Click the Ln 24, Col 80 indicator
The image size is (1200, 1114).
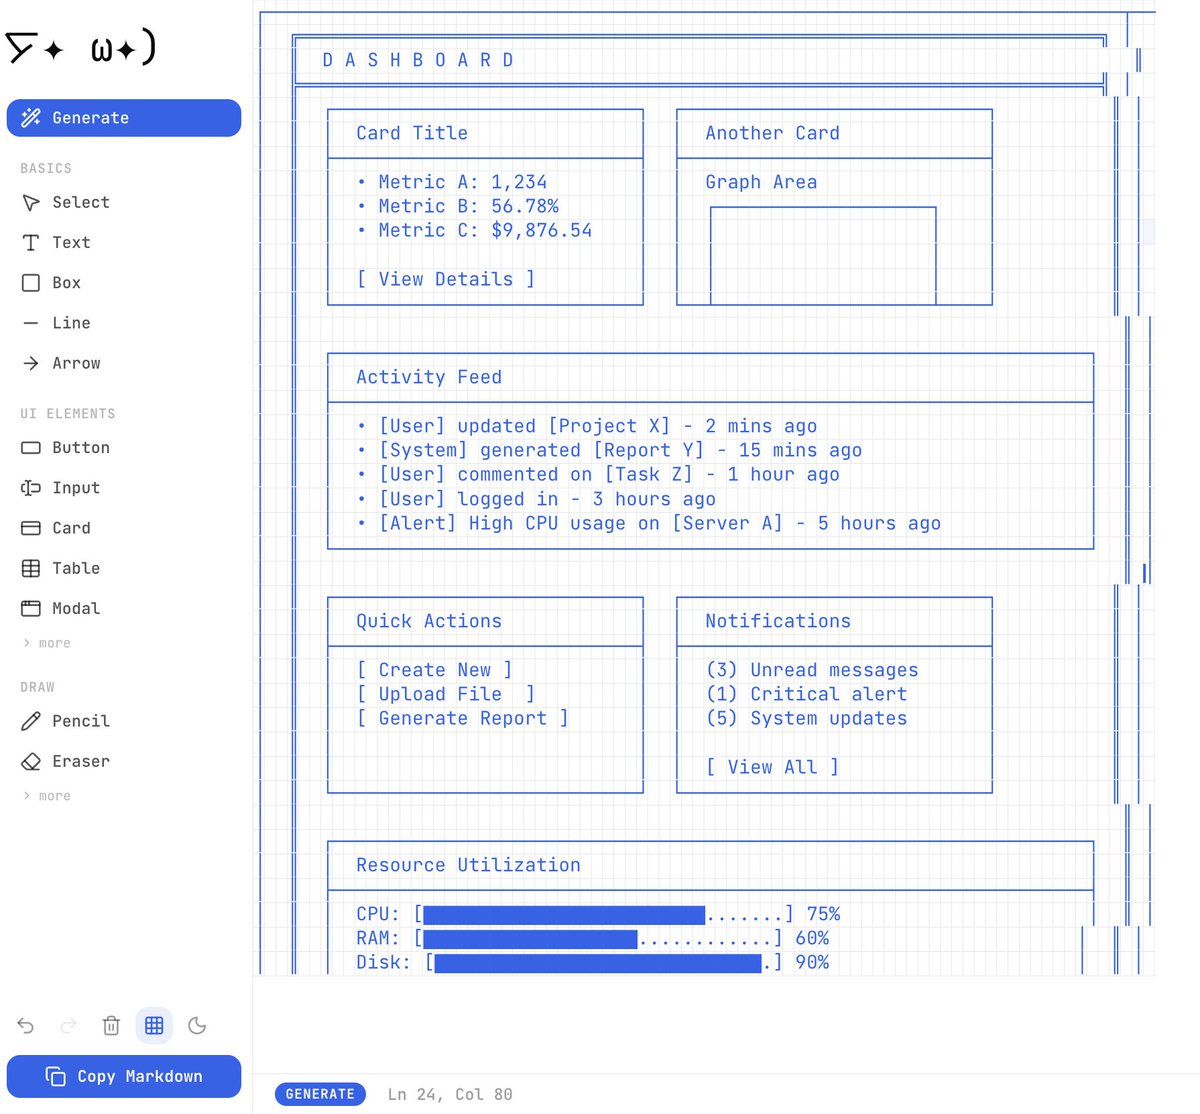[x=450, y=1094]
